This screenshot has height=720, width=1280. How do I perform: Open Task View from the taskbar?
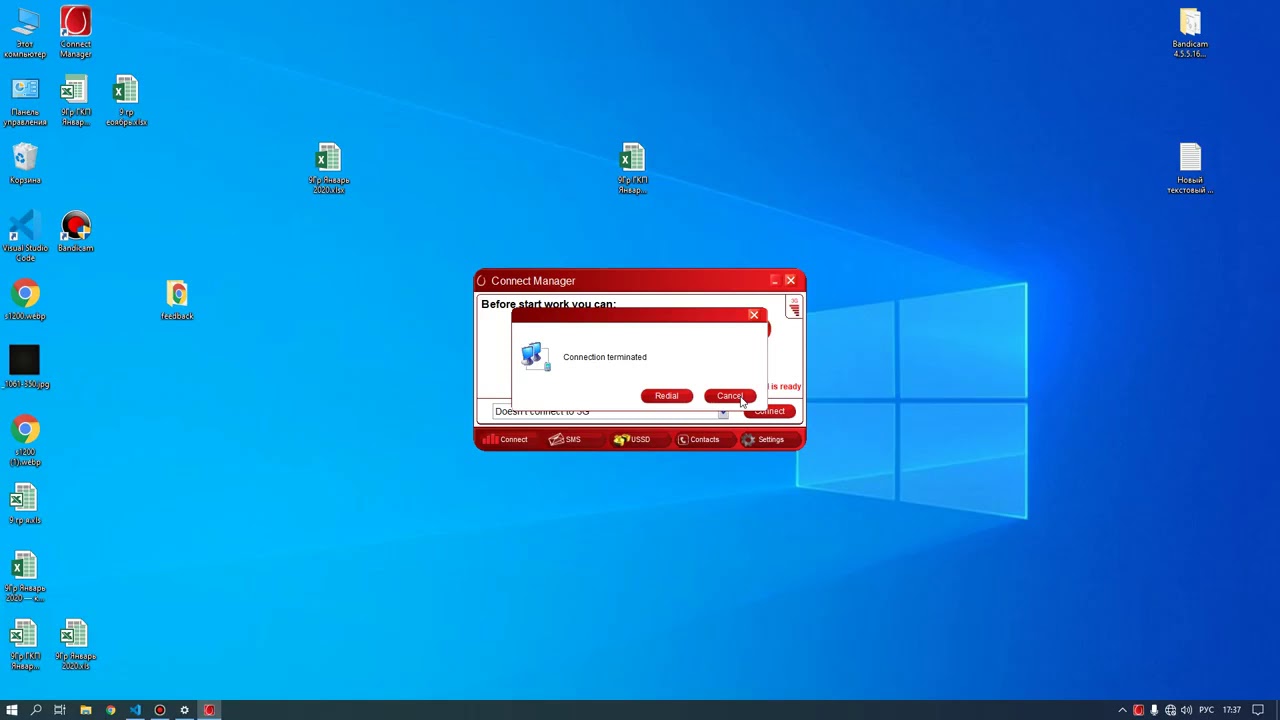tap(60, 710)
